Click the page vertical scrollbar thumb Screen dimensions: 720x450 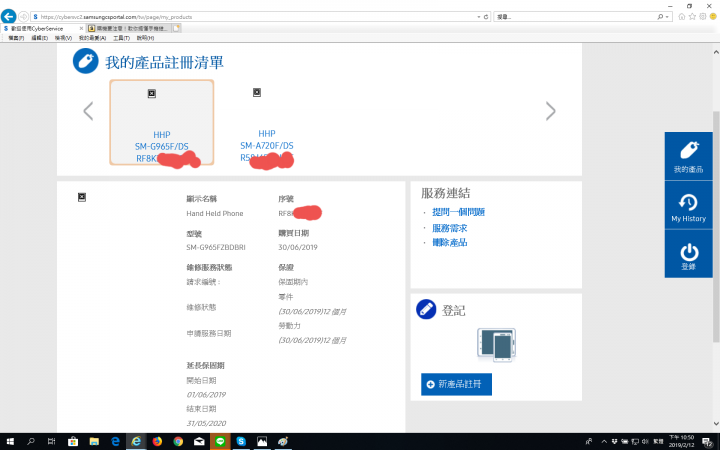[x=716, y=227]
